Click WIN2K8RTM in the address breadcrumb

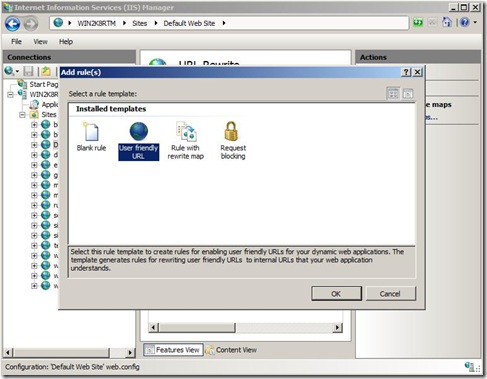[x=96, y=23]
